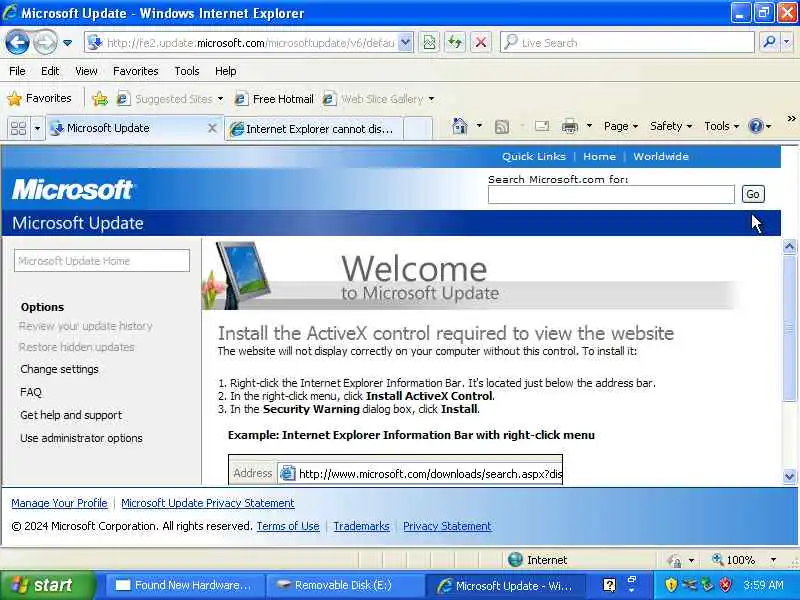Open Found New Hardware taskbar item
This screenshot has height=600, width=800.
coord(185,585)
